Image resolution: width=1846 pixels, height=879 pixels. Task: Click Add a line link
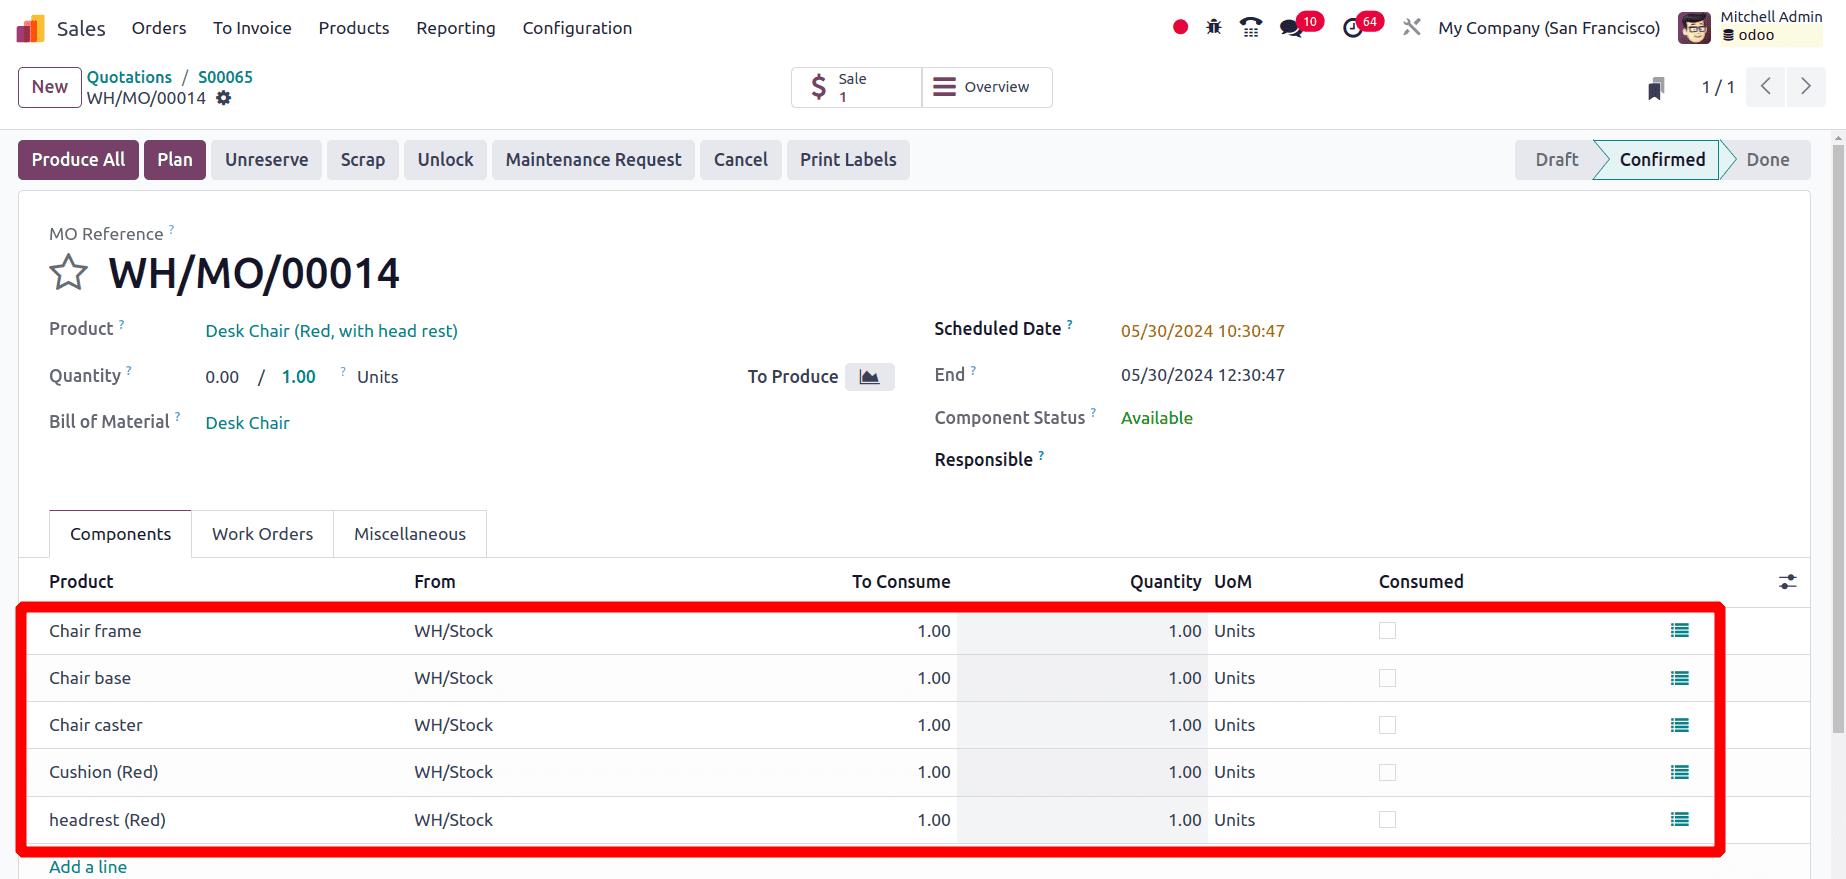click(88, 867)
